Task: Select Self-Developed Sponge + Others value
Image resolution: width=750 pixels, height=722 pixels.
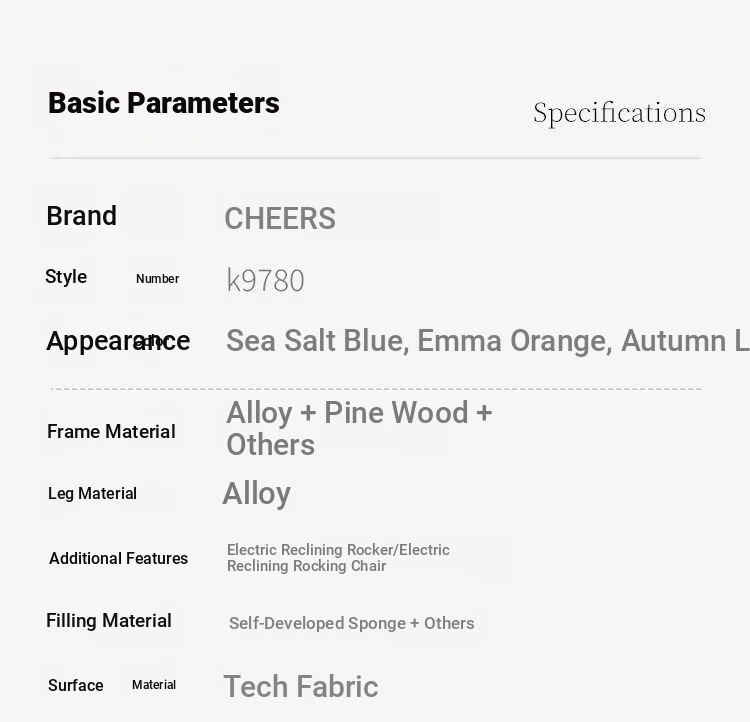Action: [352, 623]
